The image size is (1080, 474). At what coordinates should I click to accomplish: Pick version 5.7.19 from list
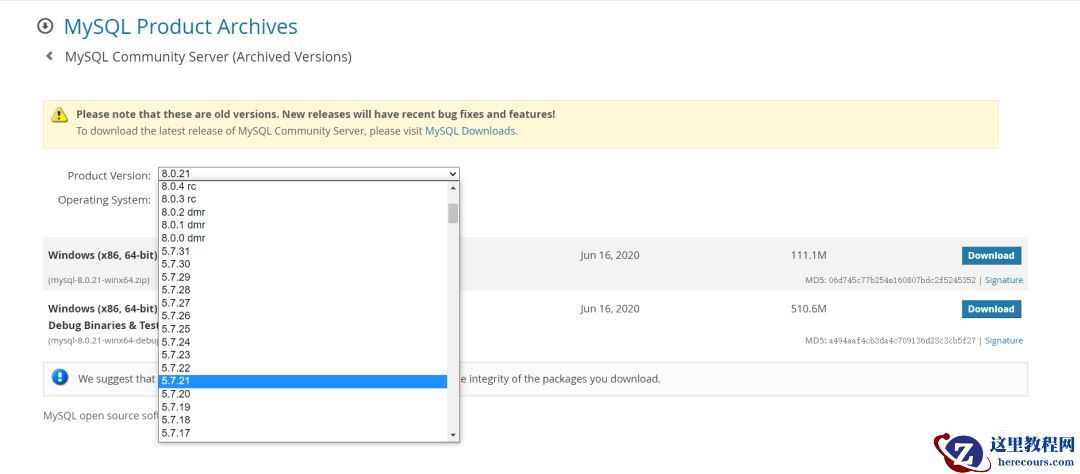pyautogui.click(x=303, y=407)
